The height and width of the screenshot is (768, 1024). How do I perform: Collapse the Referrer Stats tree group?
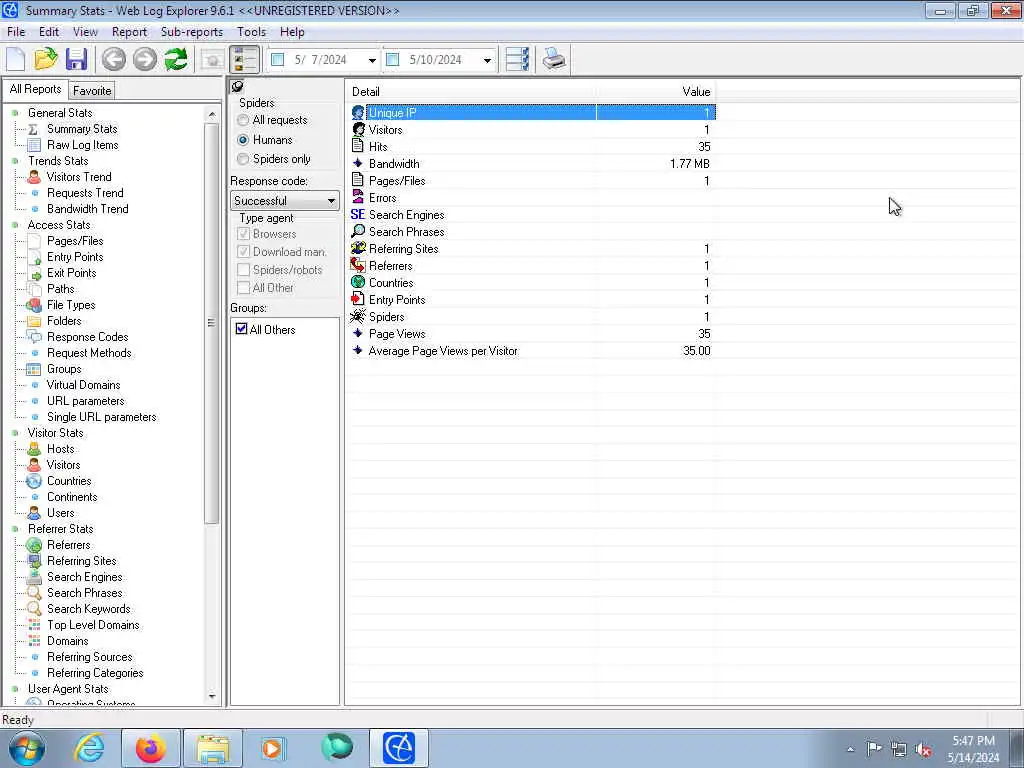pyautogui.click(x=15, y=529)
